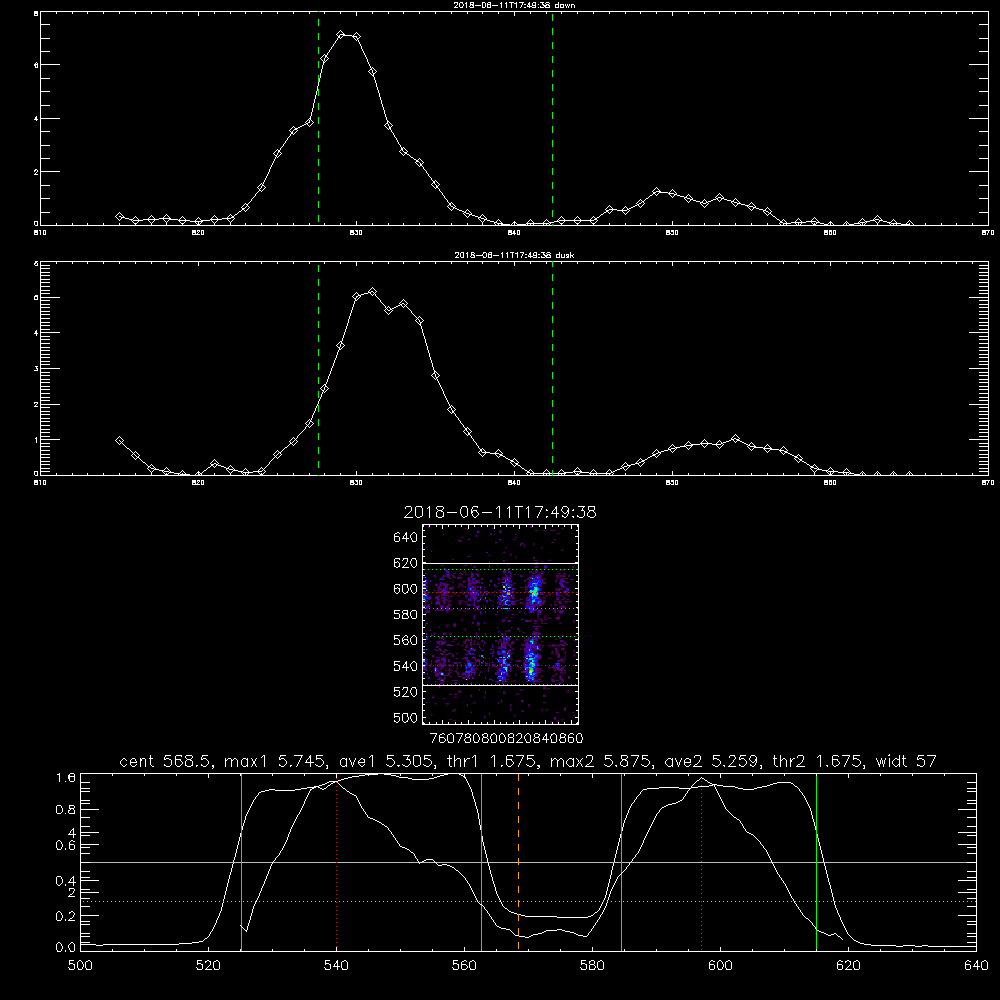Click the dusk plot title text

pos(514,255)
